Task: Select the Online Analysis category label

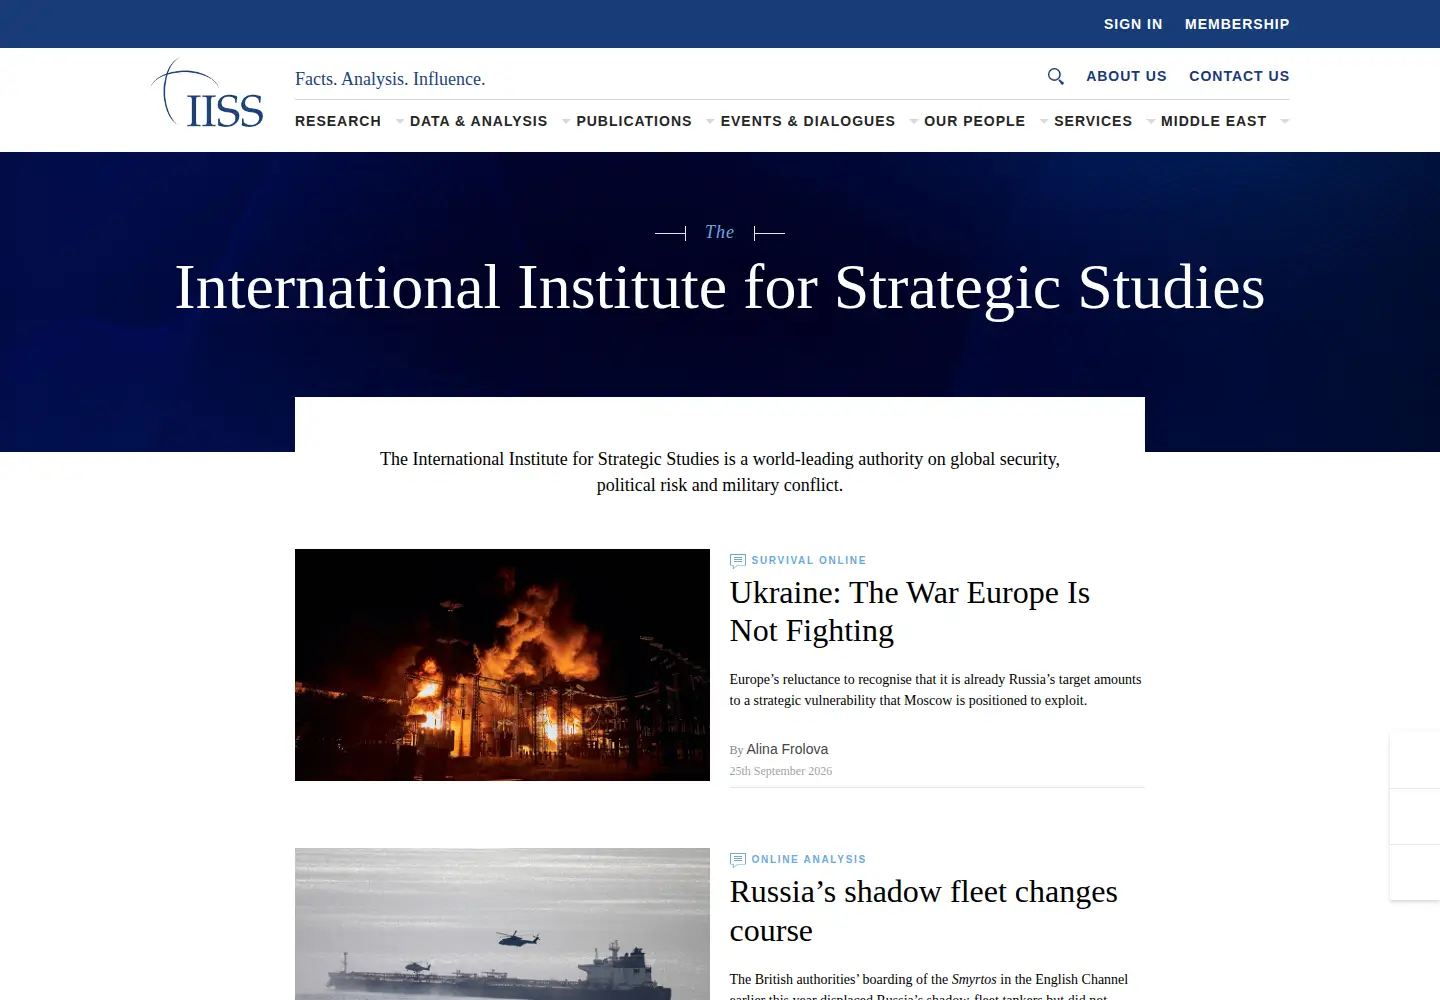Action: pyautogui.click(x=809, y=860)
